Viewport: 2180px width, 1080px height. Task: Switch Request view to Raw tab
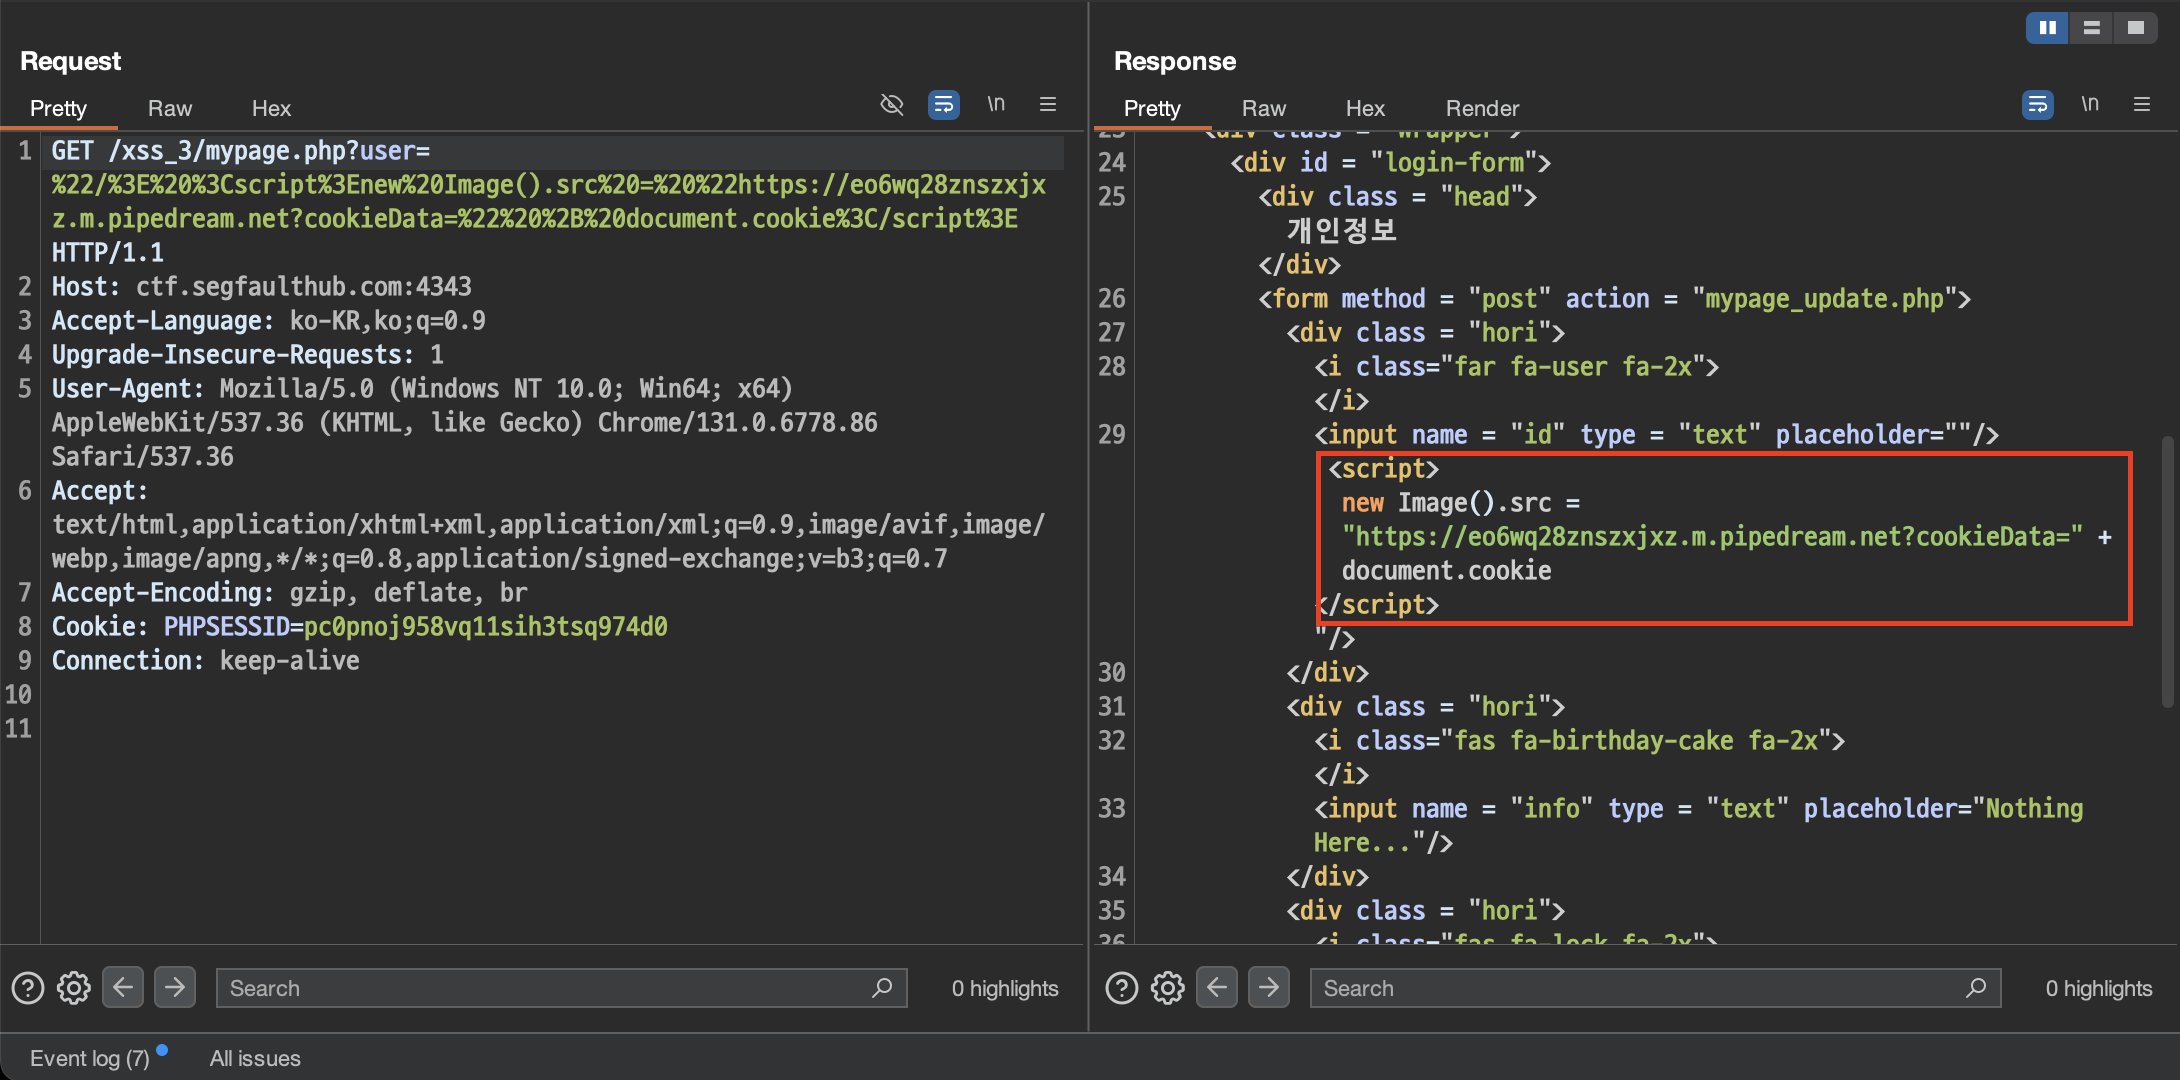[x=170, y=108]
